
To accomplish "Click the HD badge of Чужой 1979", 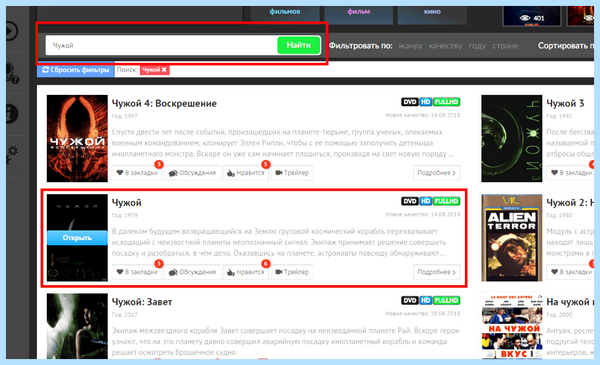I will 426,201.
